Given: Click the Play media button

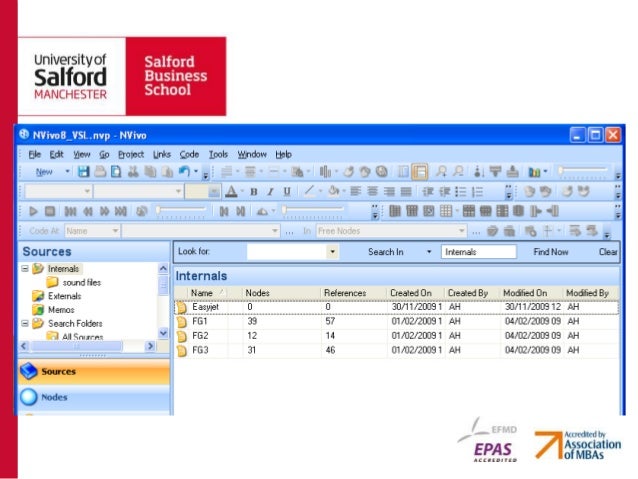Looking at the screenshot, I should click(x=33, y=211).
